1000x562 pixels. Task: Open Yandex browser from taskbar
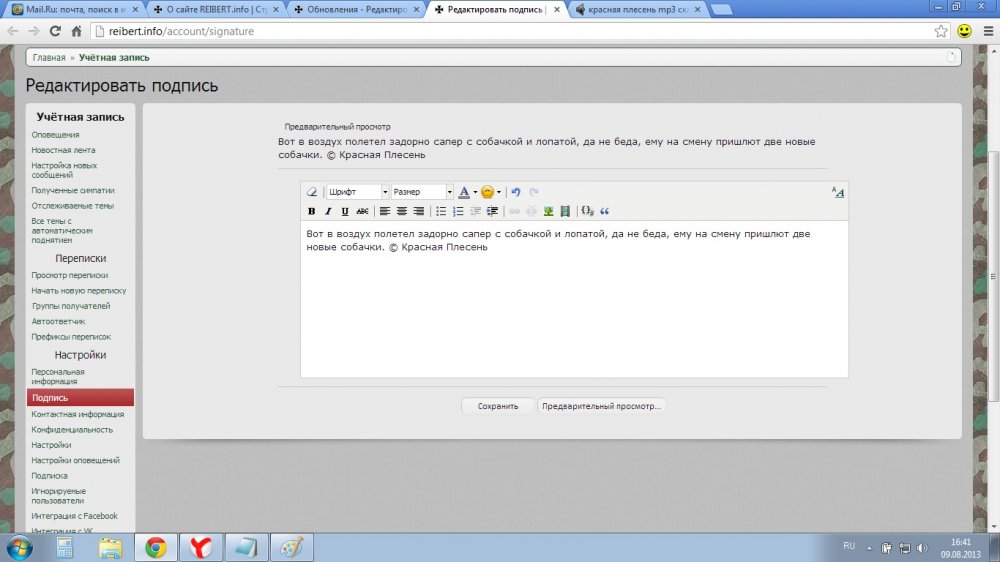200,548
